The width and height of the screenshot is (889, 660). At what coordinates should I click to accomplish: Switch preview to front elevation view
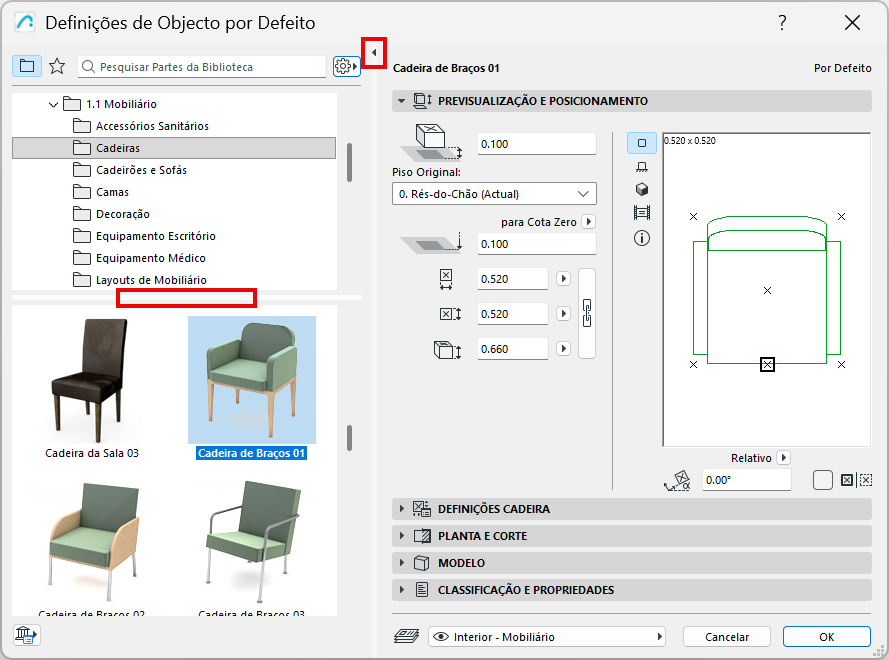coord(642,167)
